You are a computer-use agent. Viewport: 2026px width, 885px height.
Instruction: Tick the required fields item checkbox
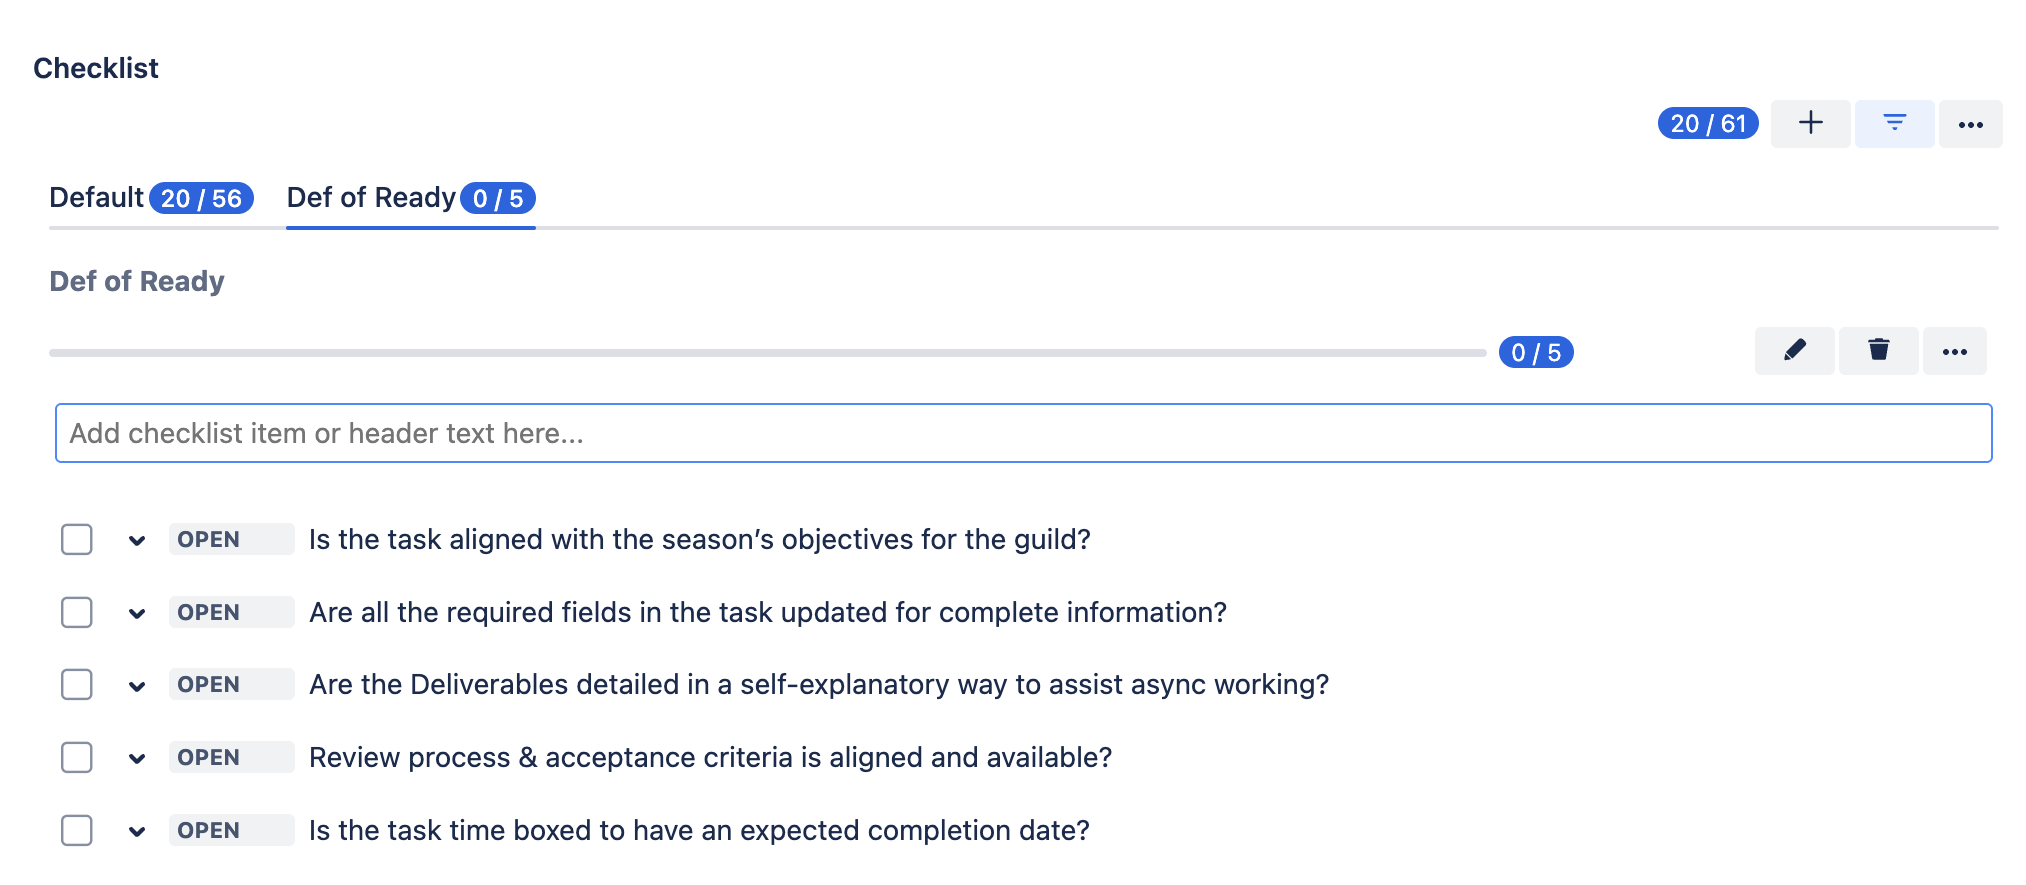(77, 612)
